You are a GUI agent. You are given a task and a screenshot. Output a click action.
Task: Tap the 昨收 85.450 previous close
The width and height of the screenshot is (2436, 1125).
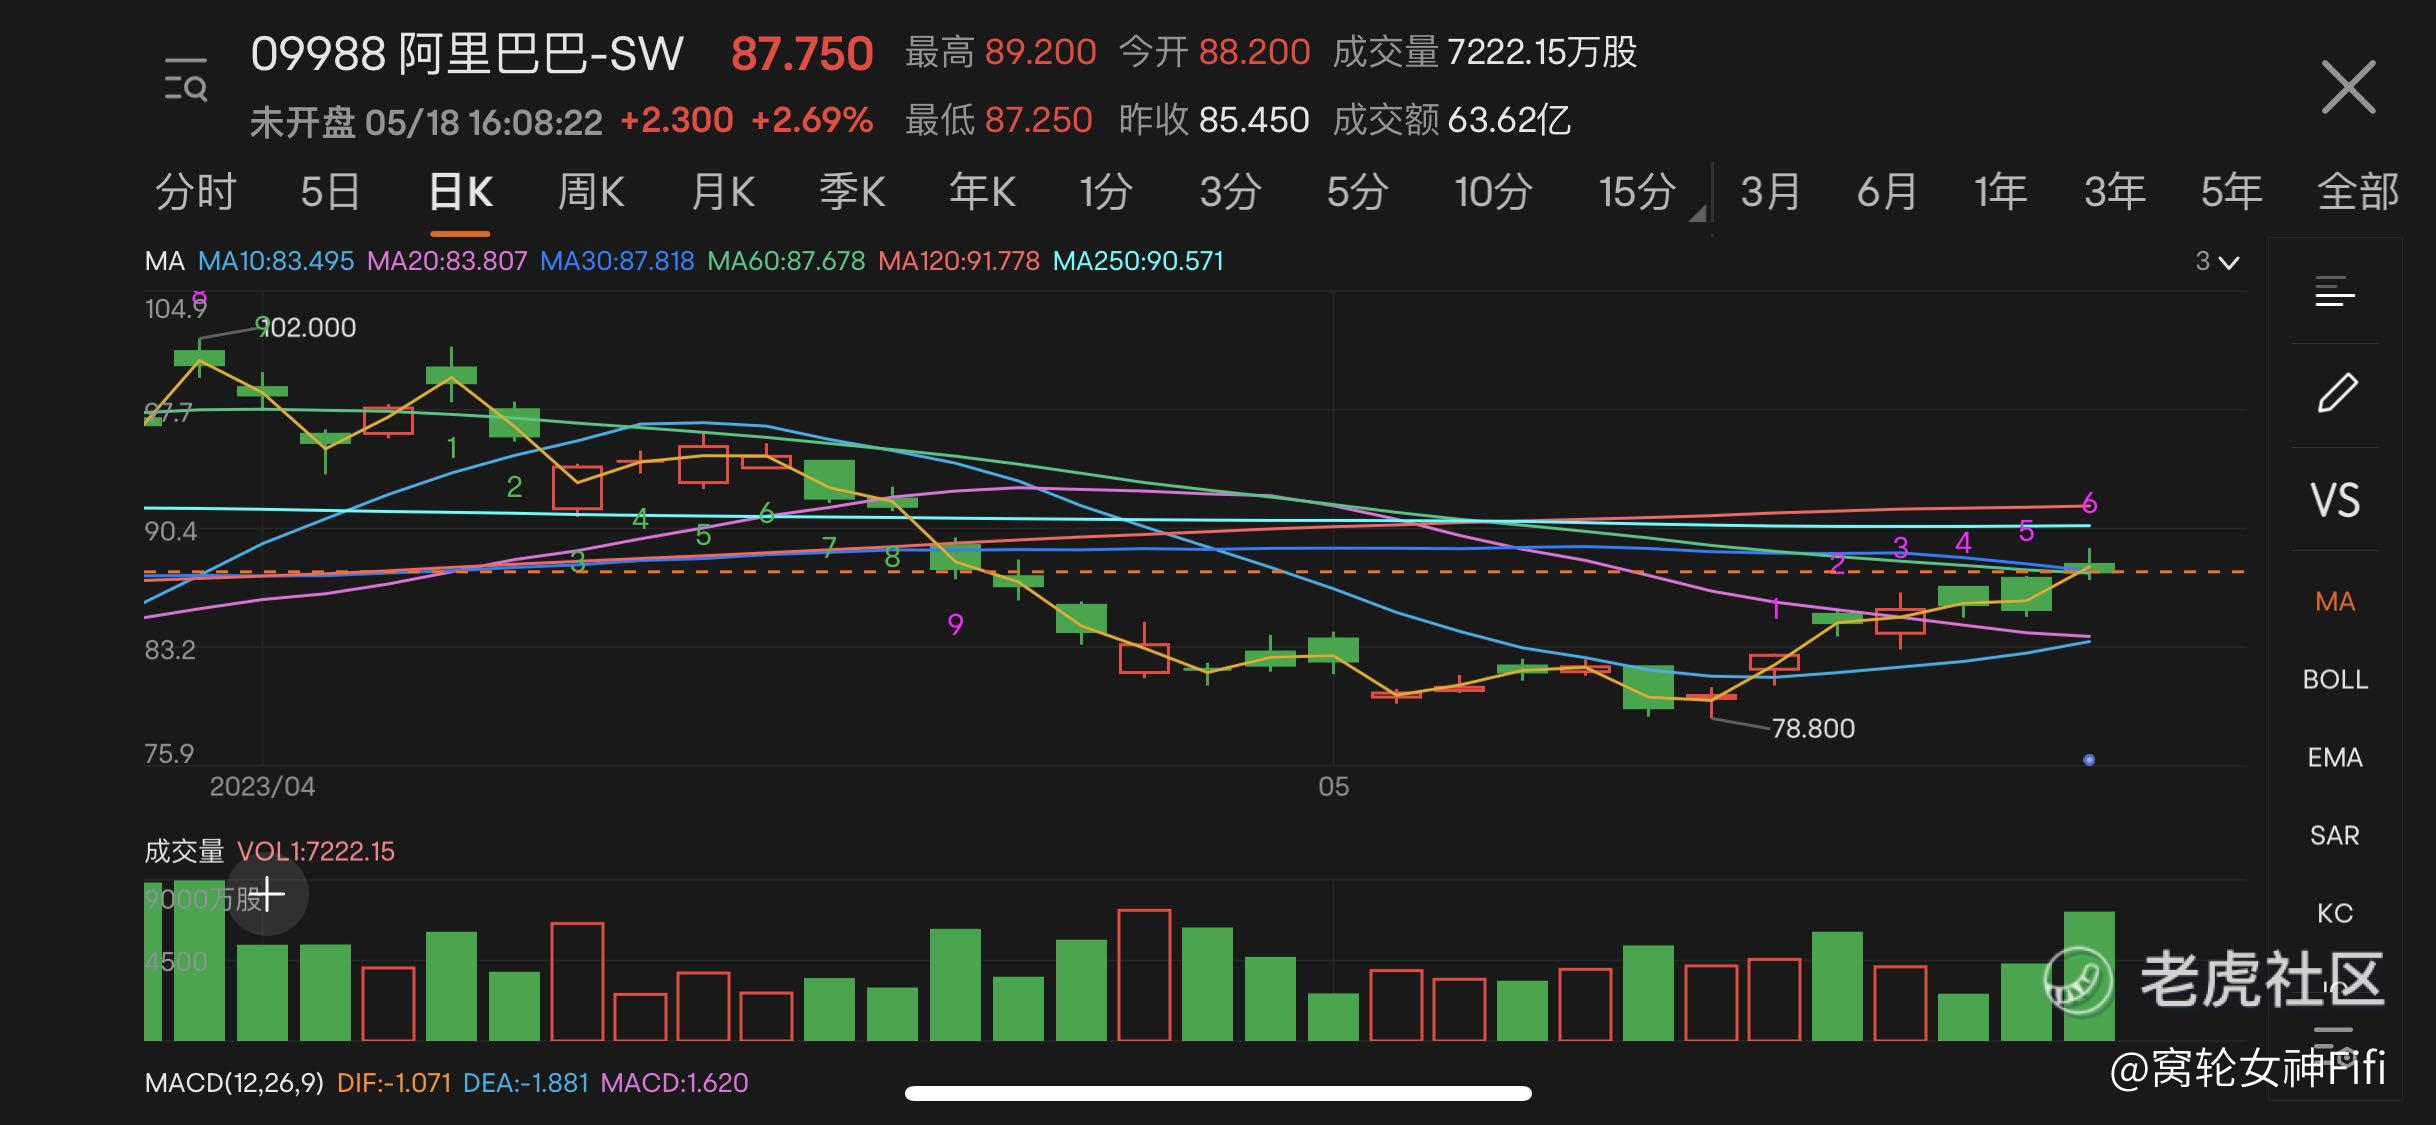click(x=1214, y=120)
